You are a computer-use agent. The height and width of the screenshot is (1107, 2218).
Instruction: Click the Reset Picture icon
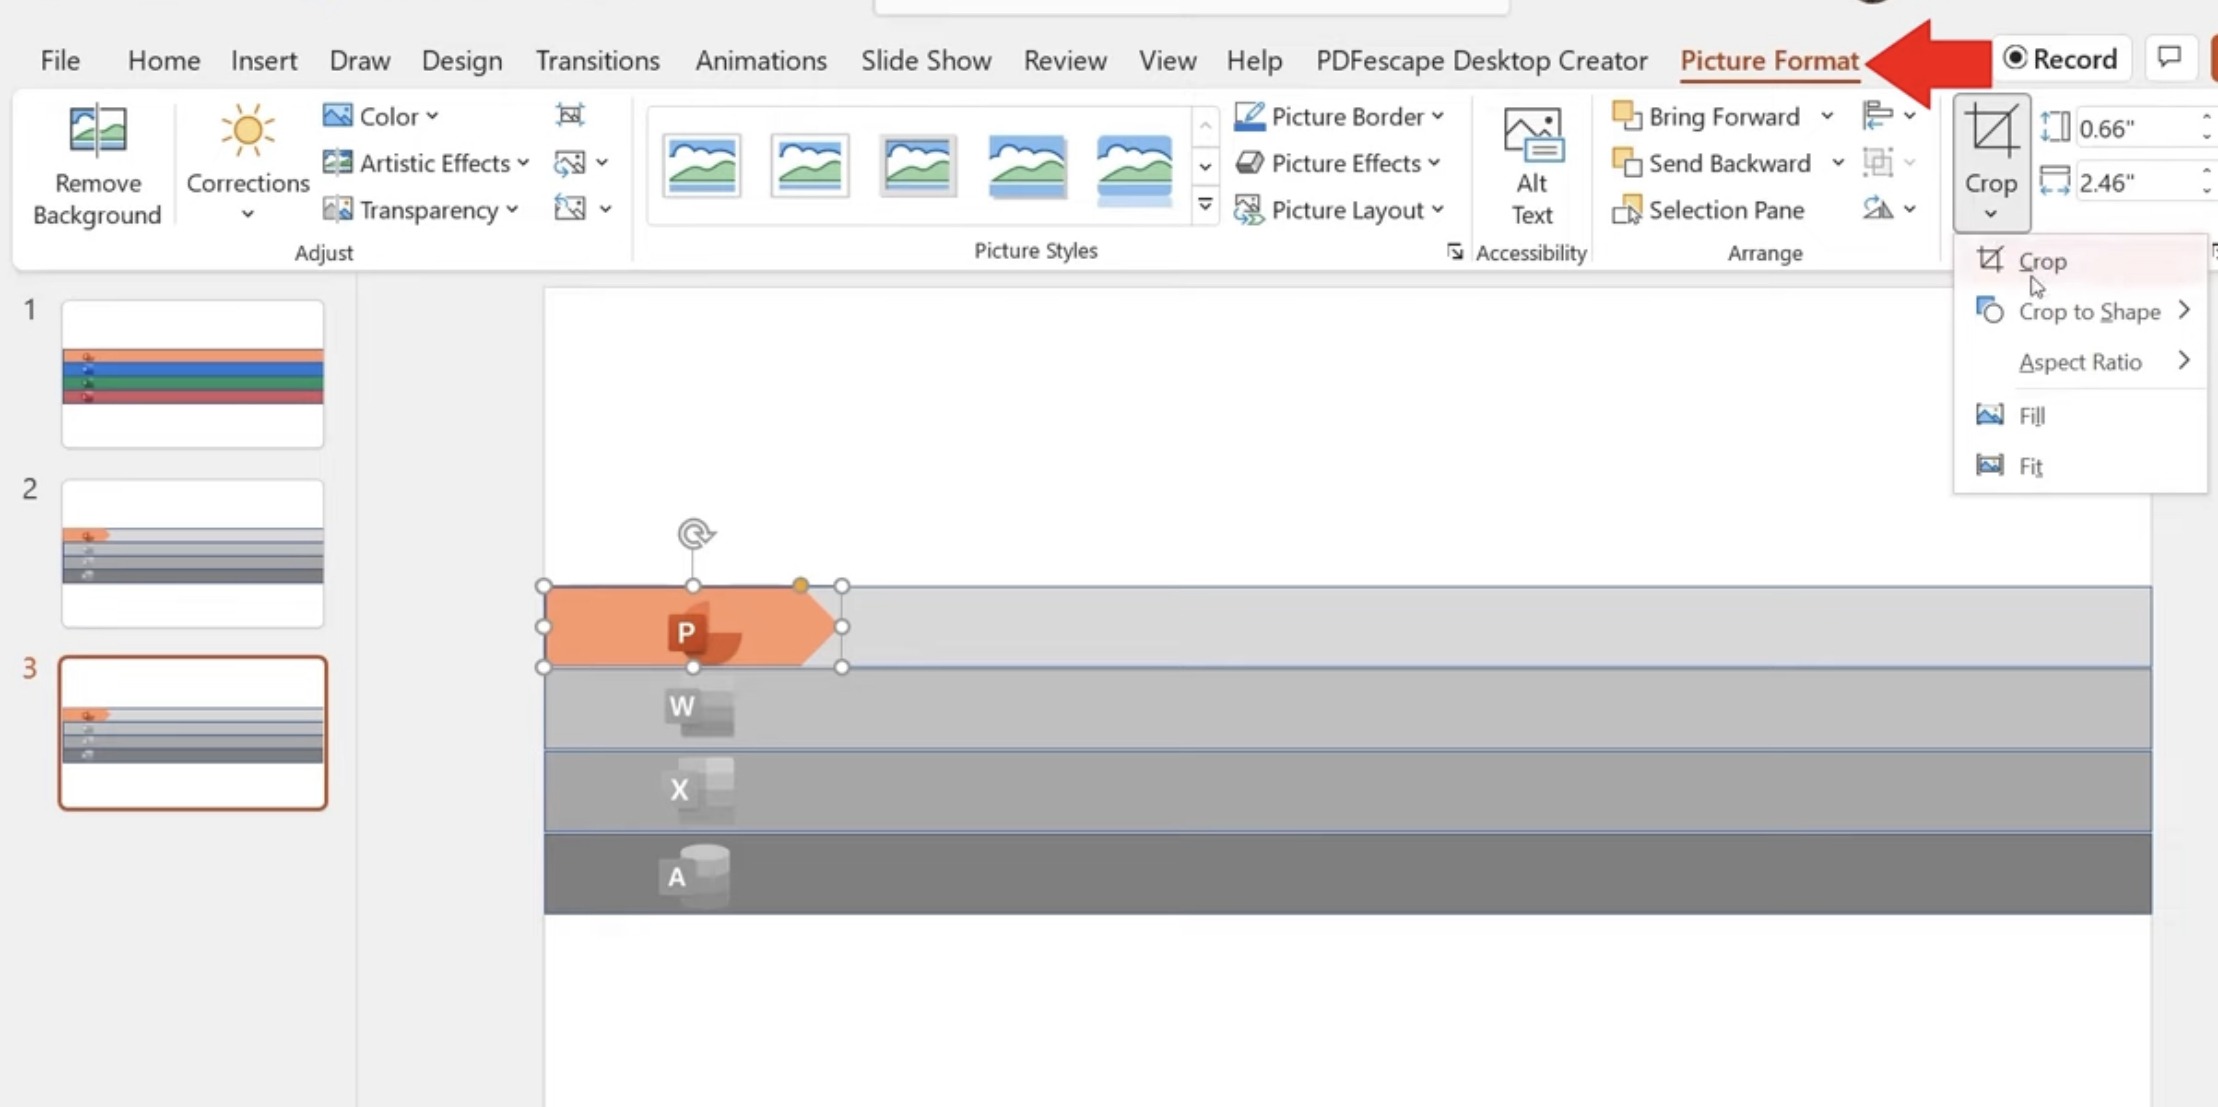570,209
